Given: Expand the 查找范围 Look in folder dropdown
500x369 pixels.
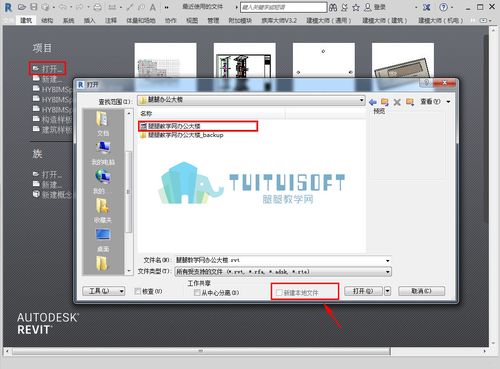Looking at the screenshot, I should (361, 100).
